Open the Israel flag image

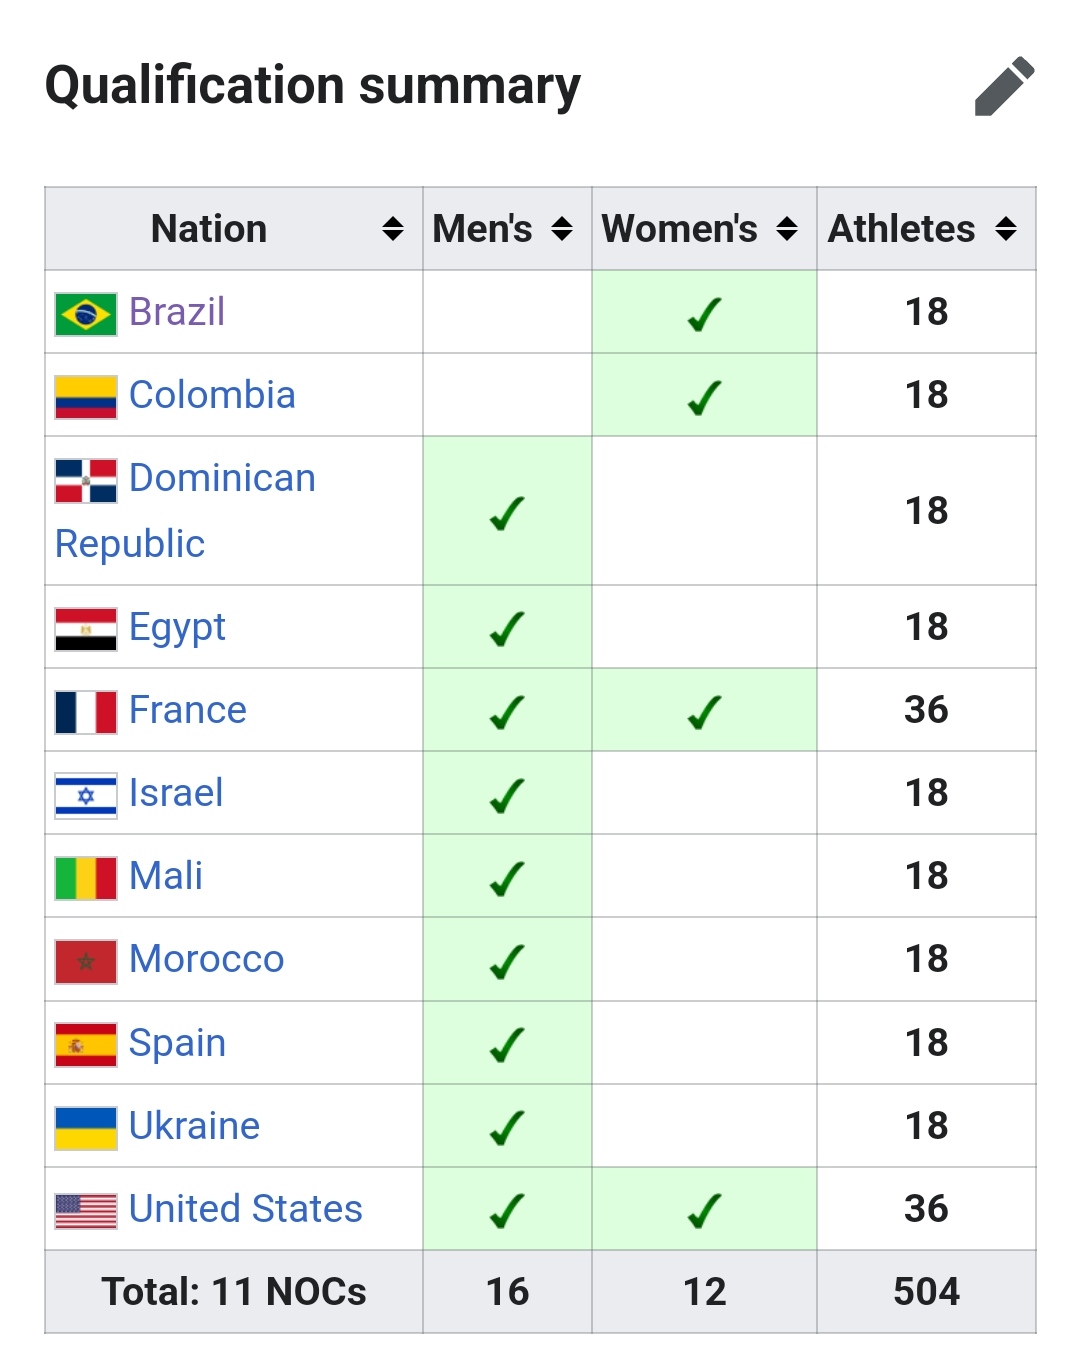(86, 796)
